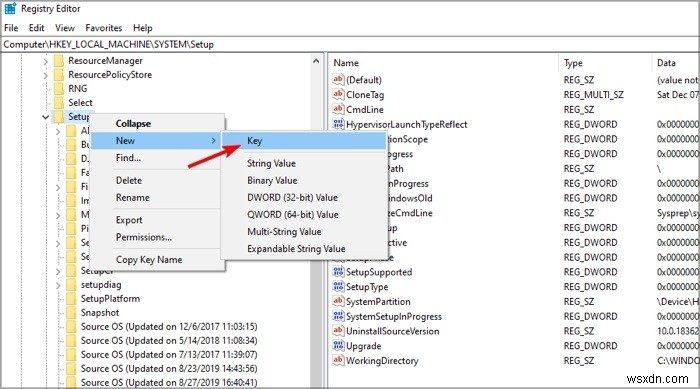The width and height of the screenshot is (700, 389).
Task: Click the Name column header
Action: click(x=346, y=63)
